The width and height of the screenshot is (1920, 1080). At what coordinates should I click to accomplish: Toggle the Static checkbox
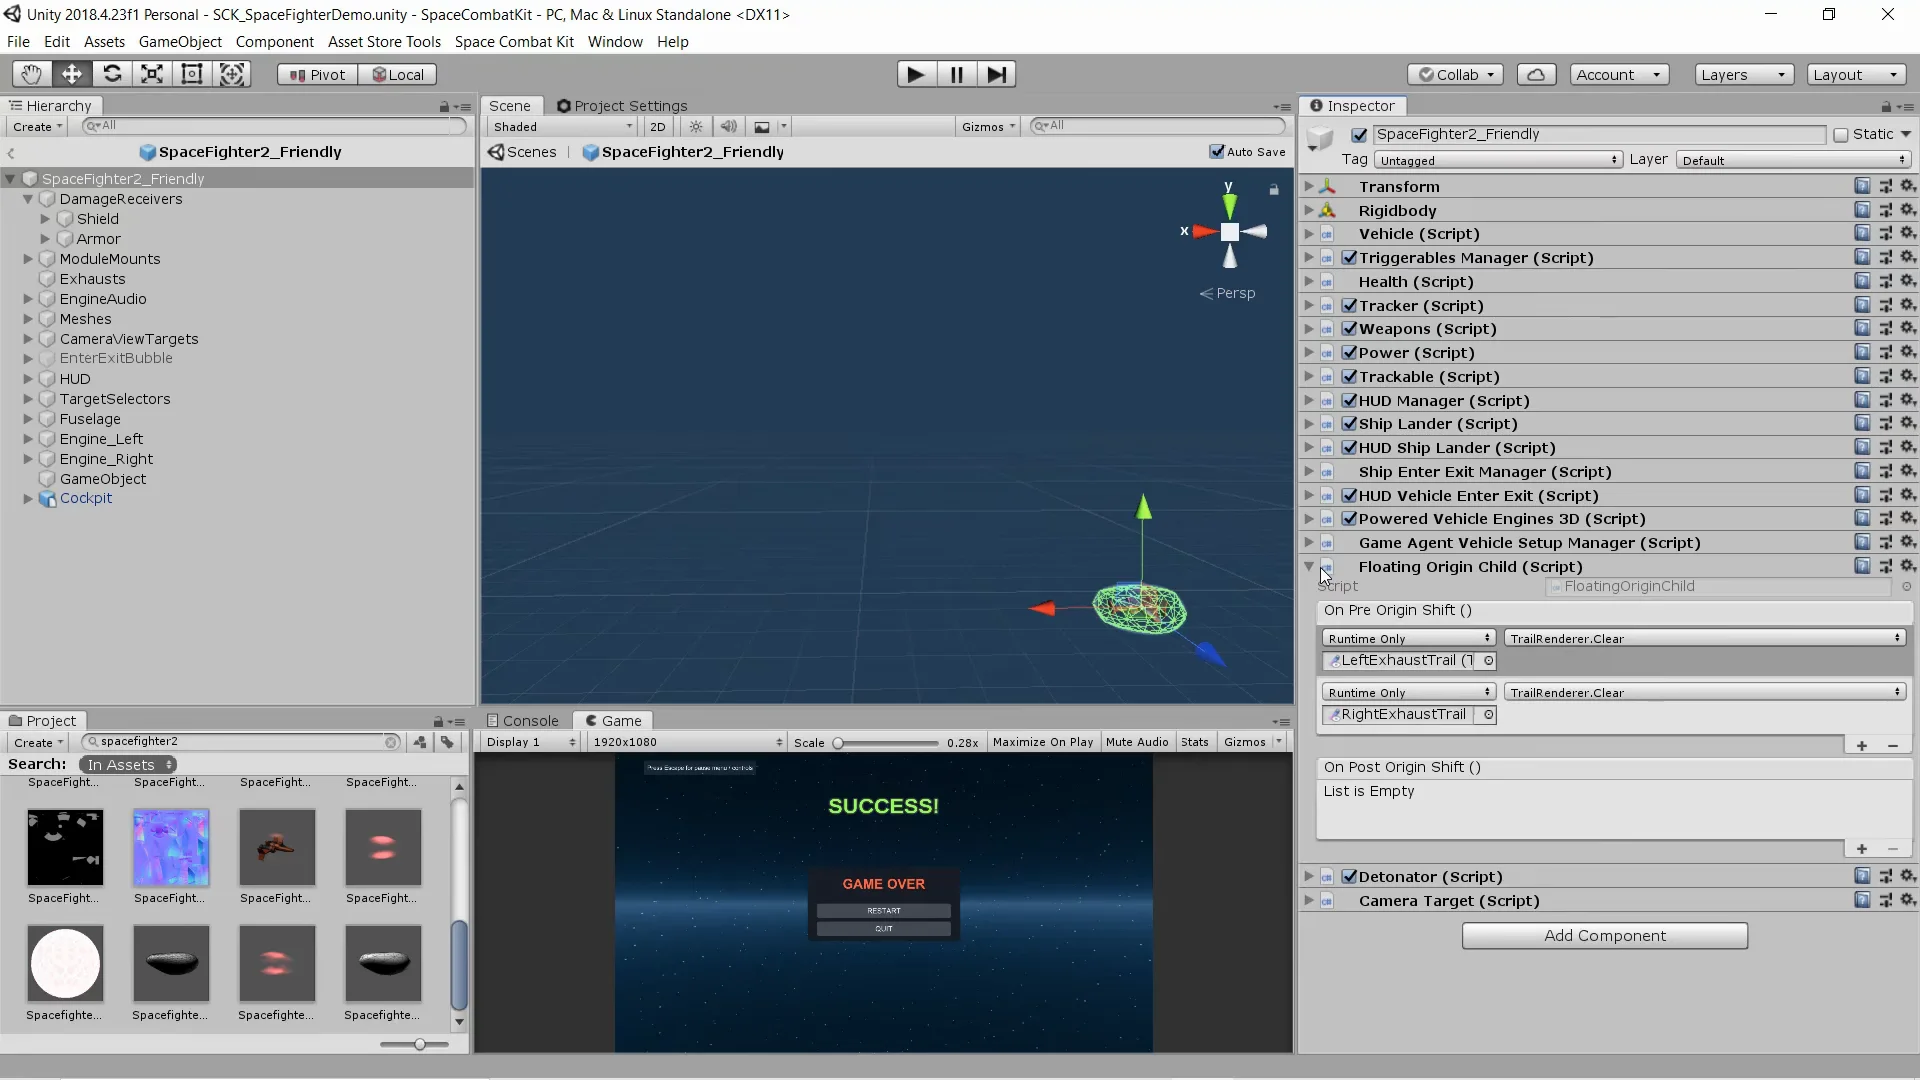pos(1841,135)
